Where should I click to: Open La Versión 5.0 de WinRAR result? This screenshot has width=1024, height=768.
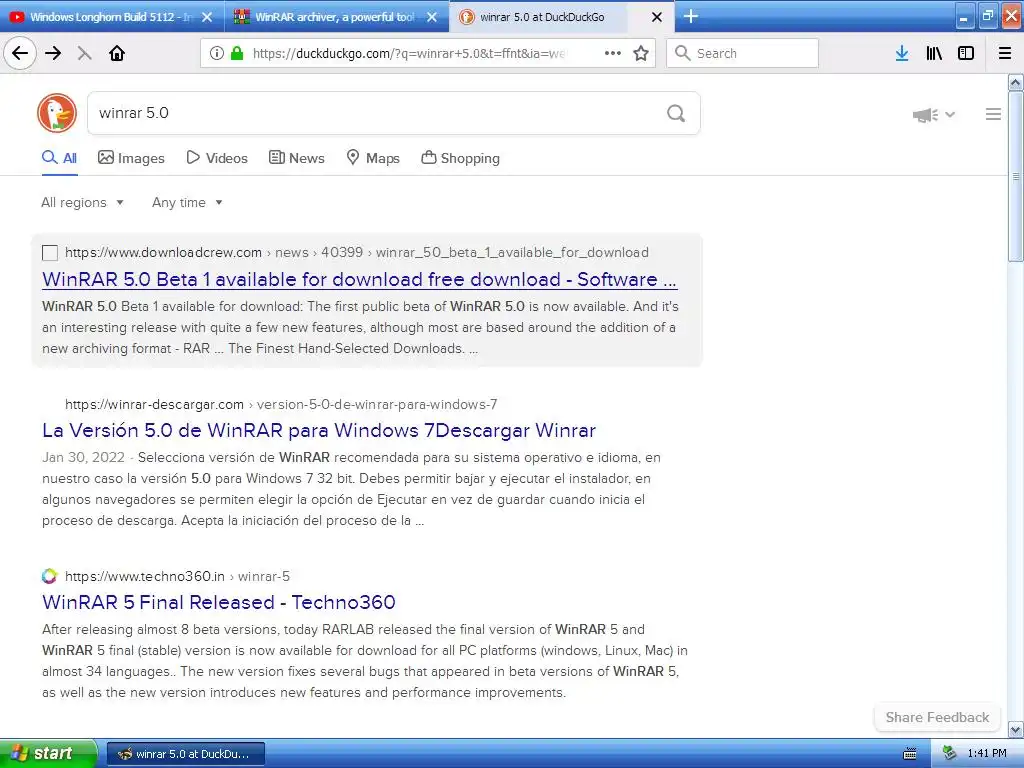coord(319,430)
